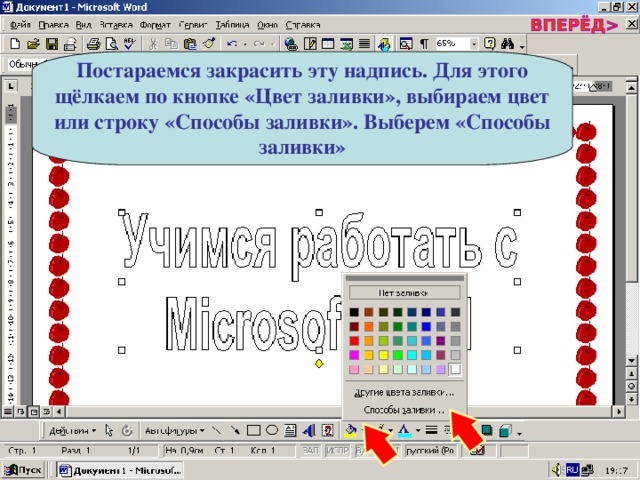Viewport: 640px width, 480px height.
Task: Copy the selection to clipboard
Action: coord(171,43)
